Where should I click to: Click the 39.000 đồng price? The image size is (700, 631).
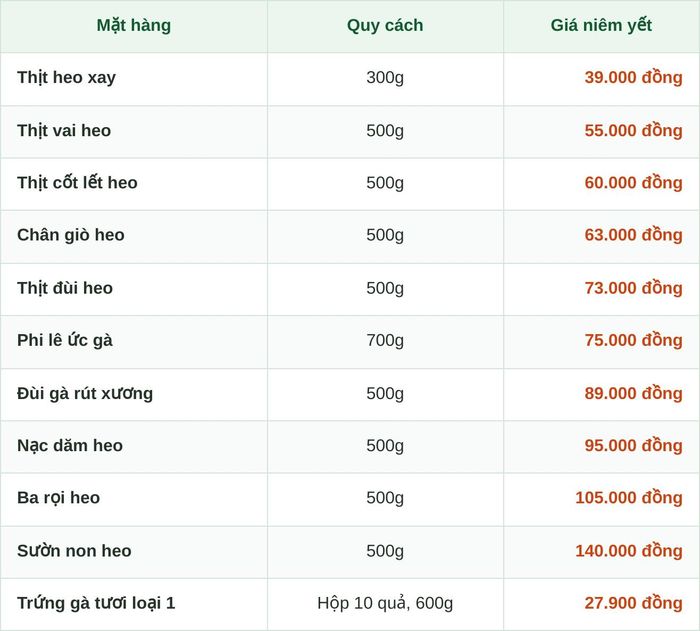coord(633,78)
